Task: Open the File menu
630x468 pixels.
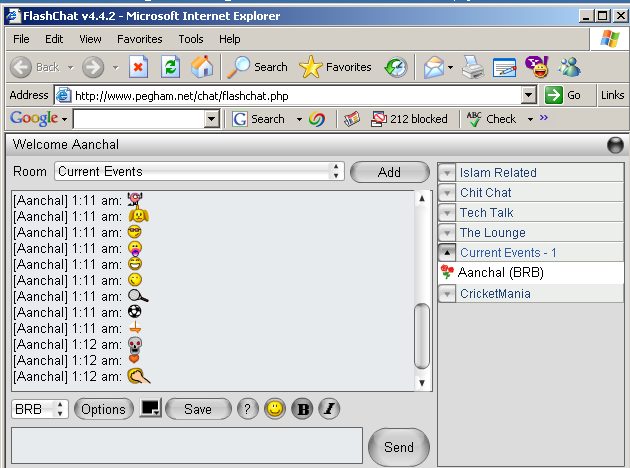Action: pyautogui.click(x=21, y=39)
